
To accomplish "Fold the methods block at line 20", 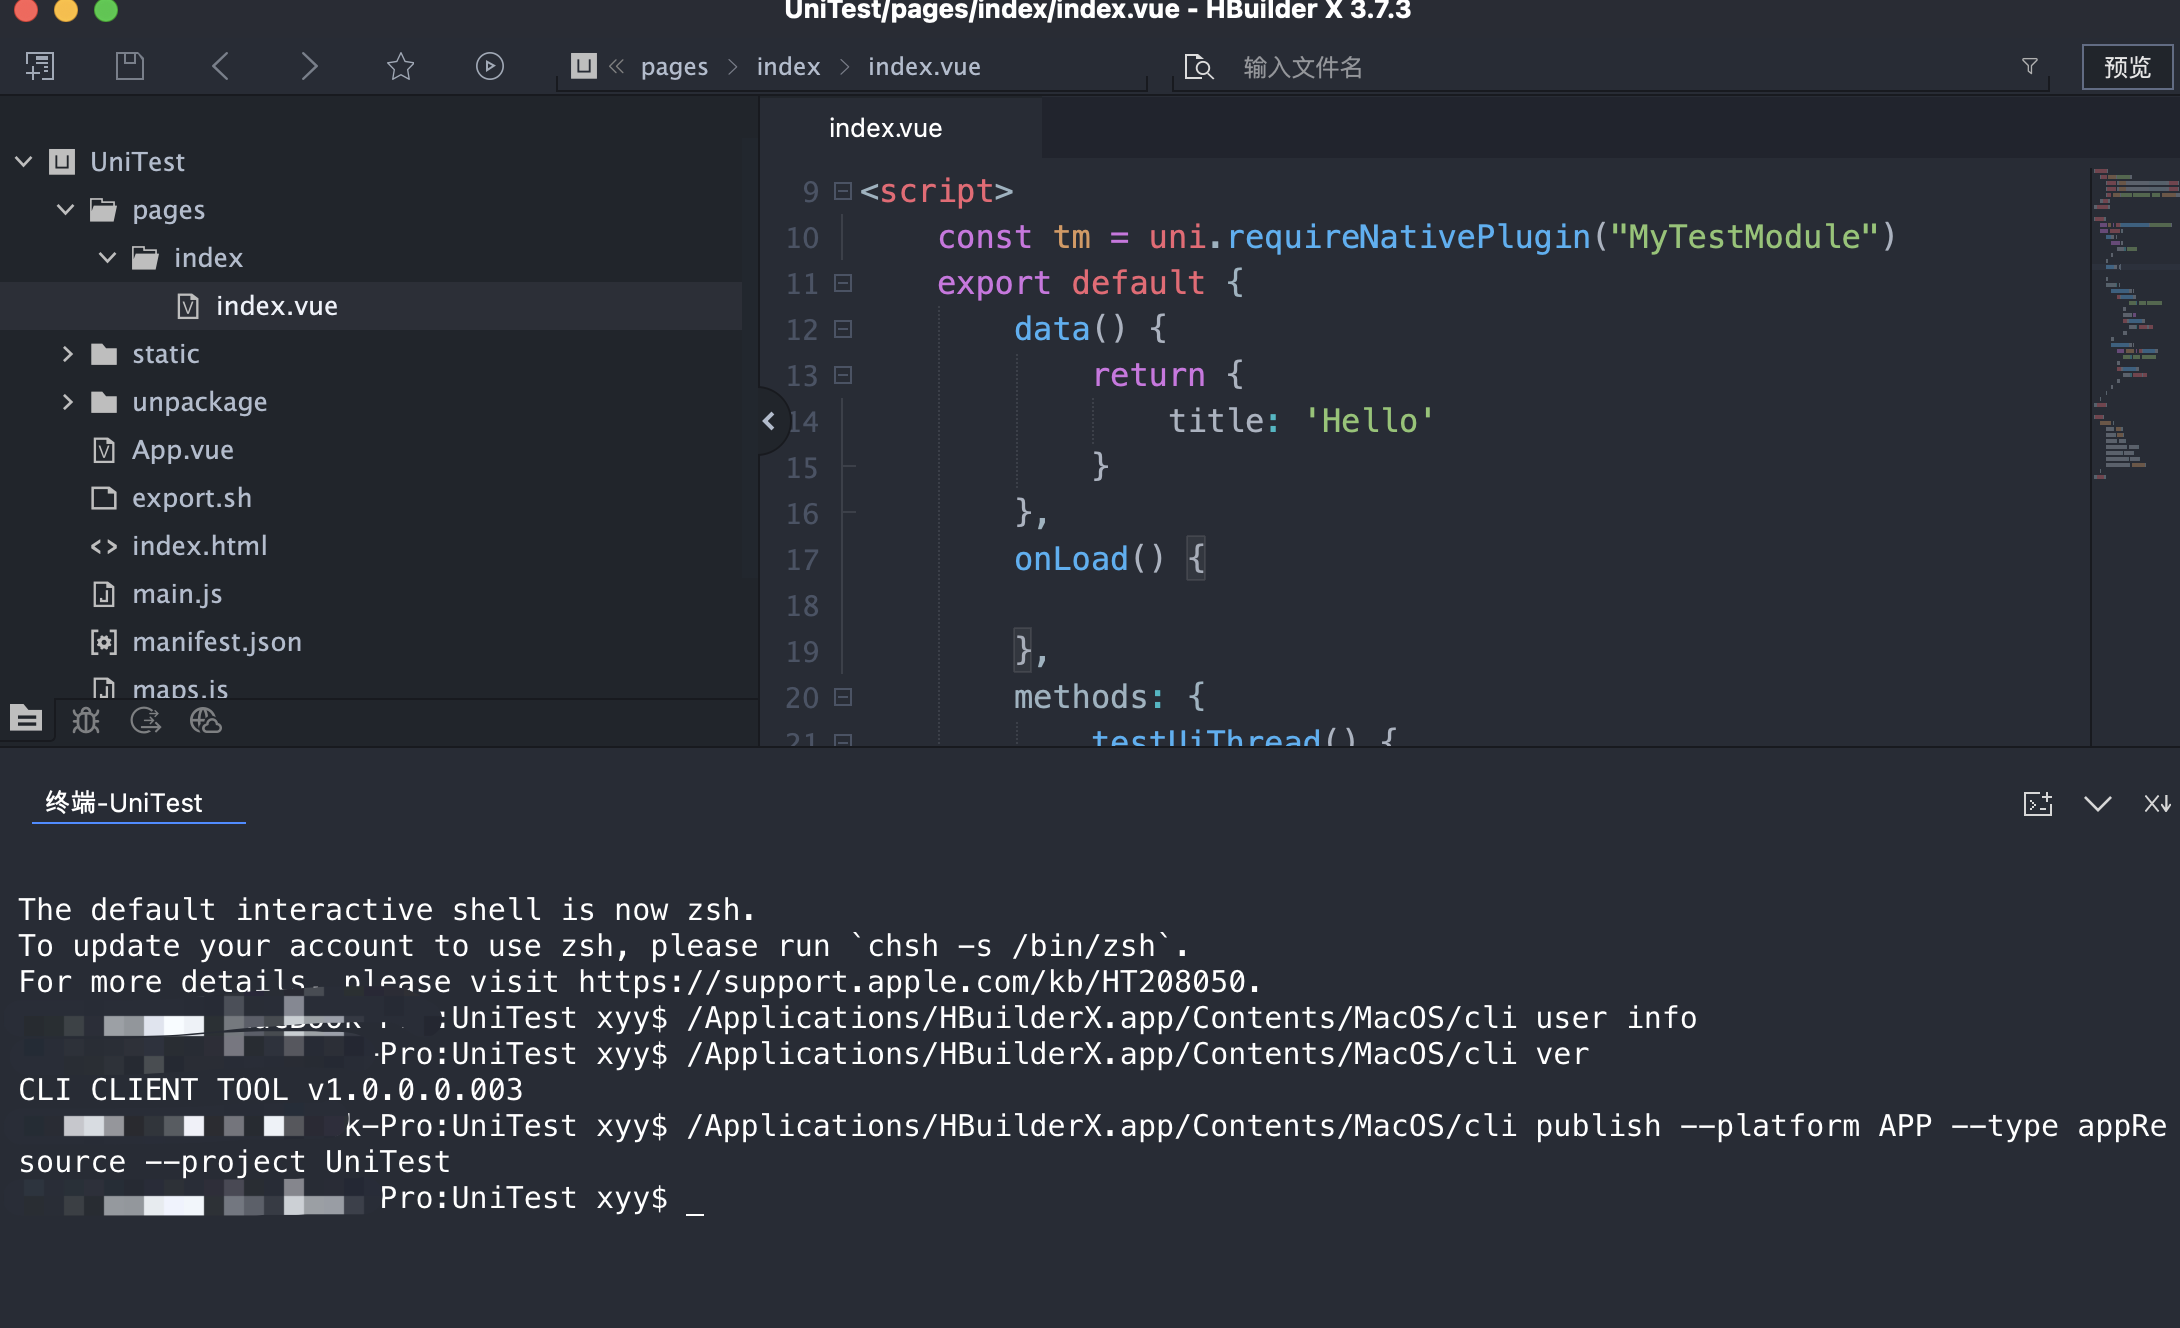I will (x=843, y=697).
